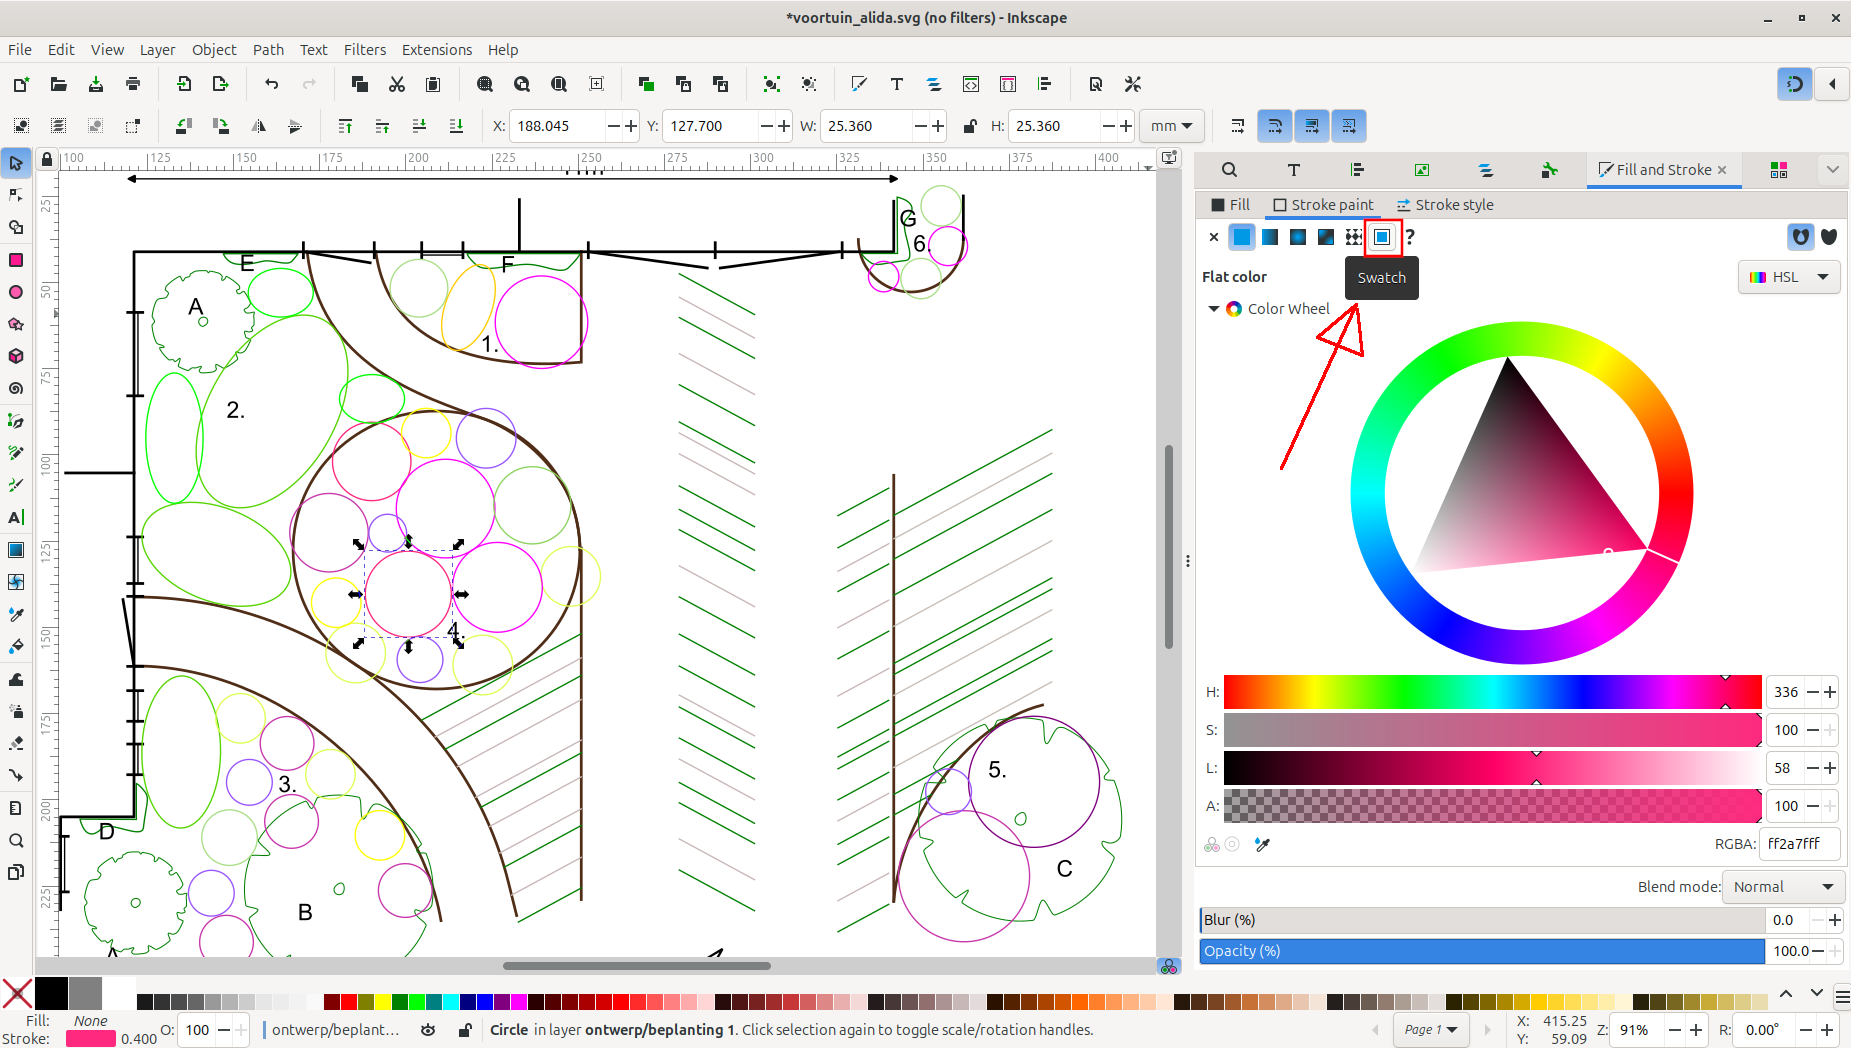Viewport: 1851px width, 1048px height.
Task: Select the Ellipse/Circle tool
Action: (x=16, y=292)
